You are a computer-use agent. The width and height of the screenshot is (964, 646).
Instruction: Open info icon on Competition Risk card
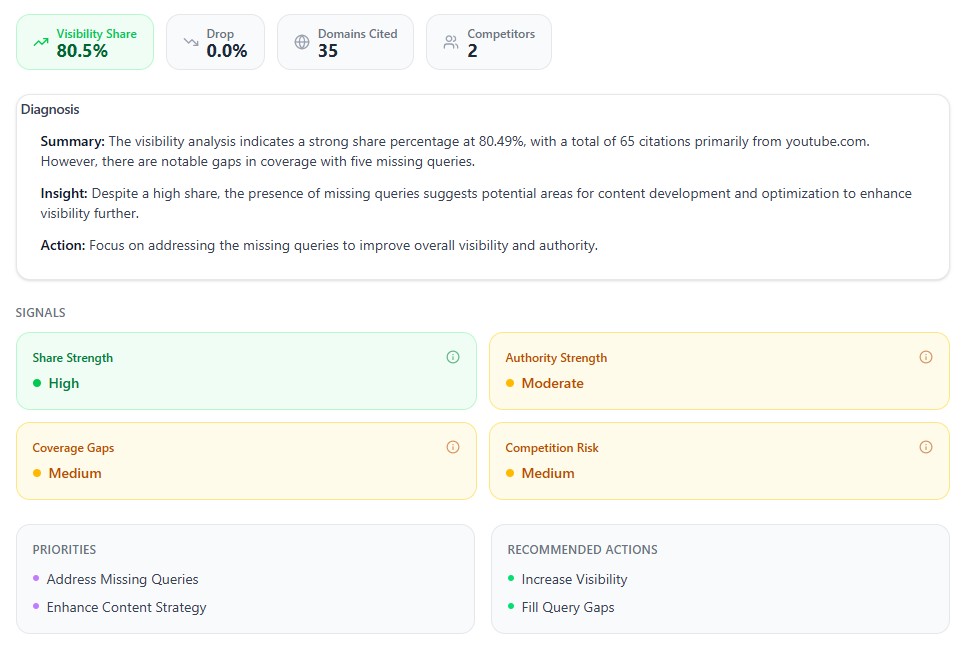point(926,447)
